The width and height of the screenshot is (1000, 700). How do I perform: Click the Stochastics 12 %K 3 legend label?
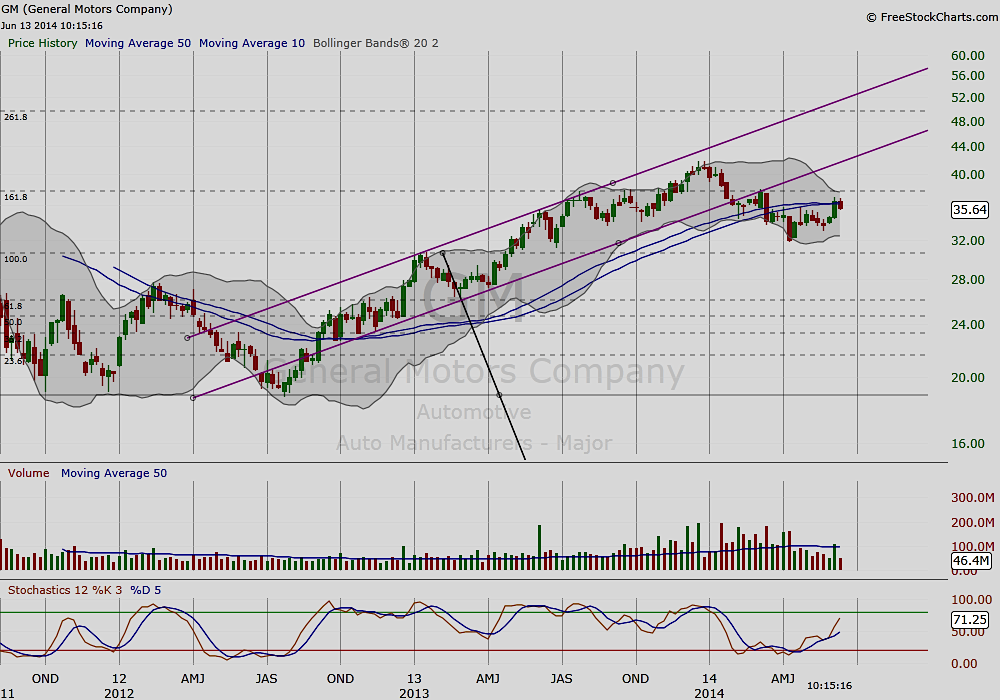64,590
